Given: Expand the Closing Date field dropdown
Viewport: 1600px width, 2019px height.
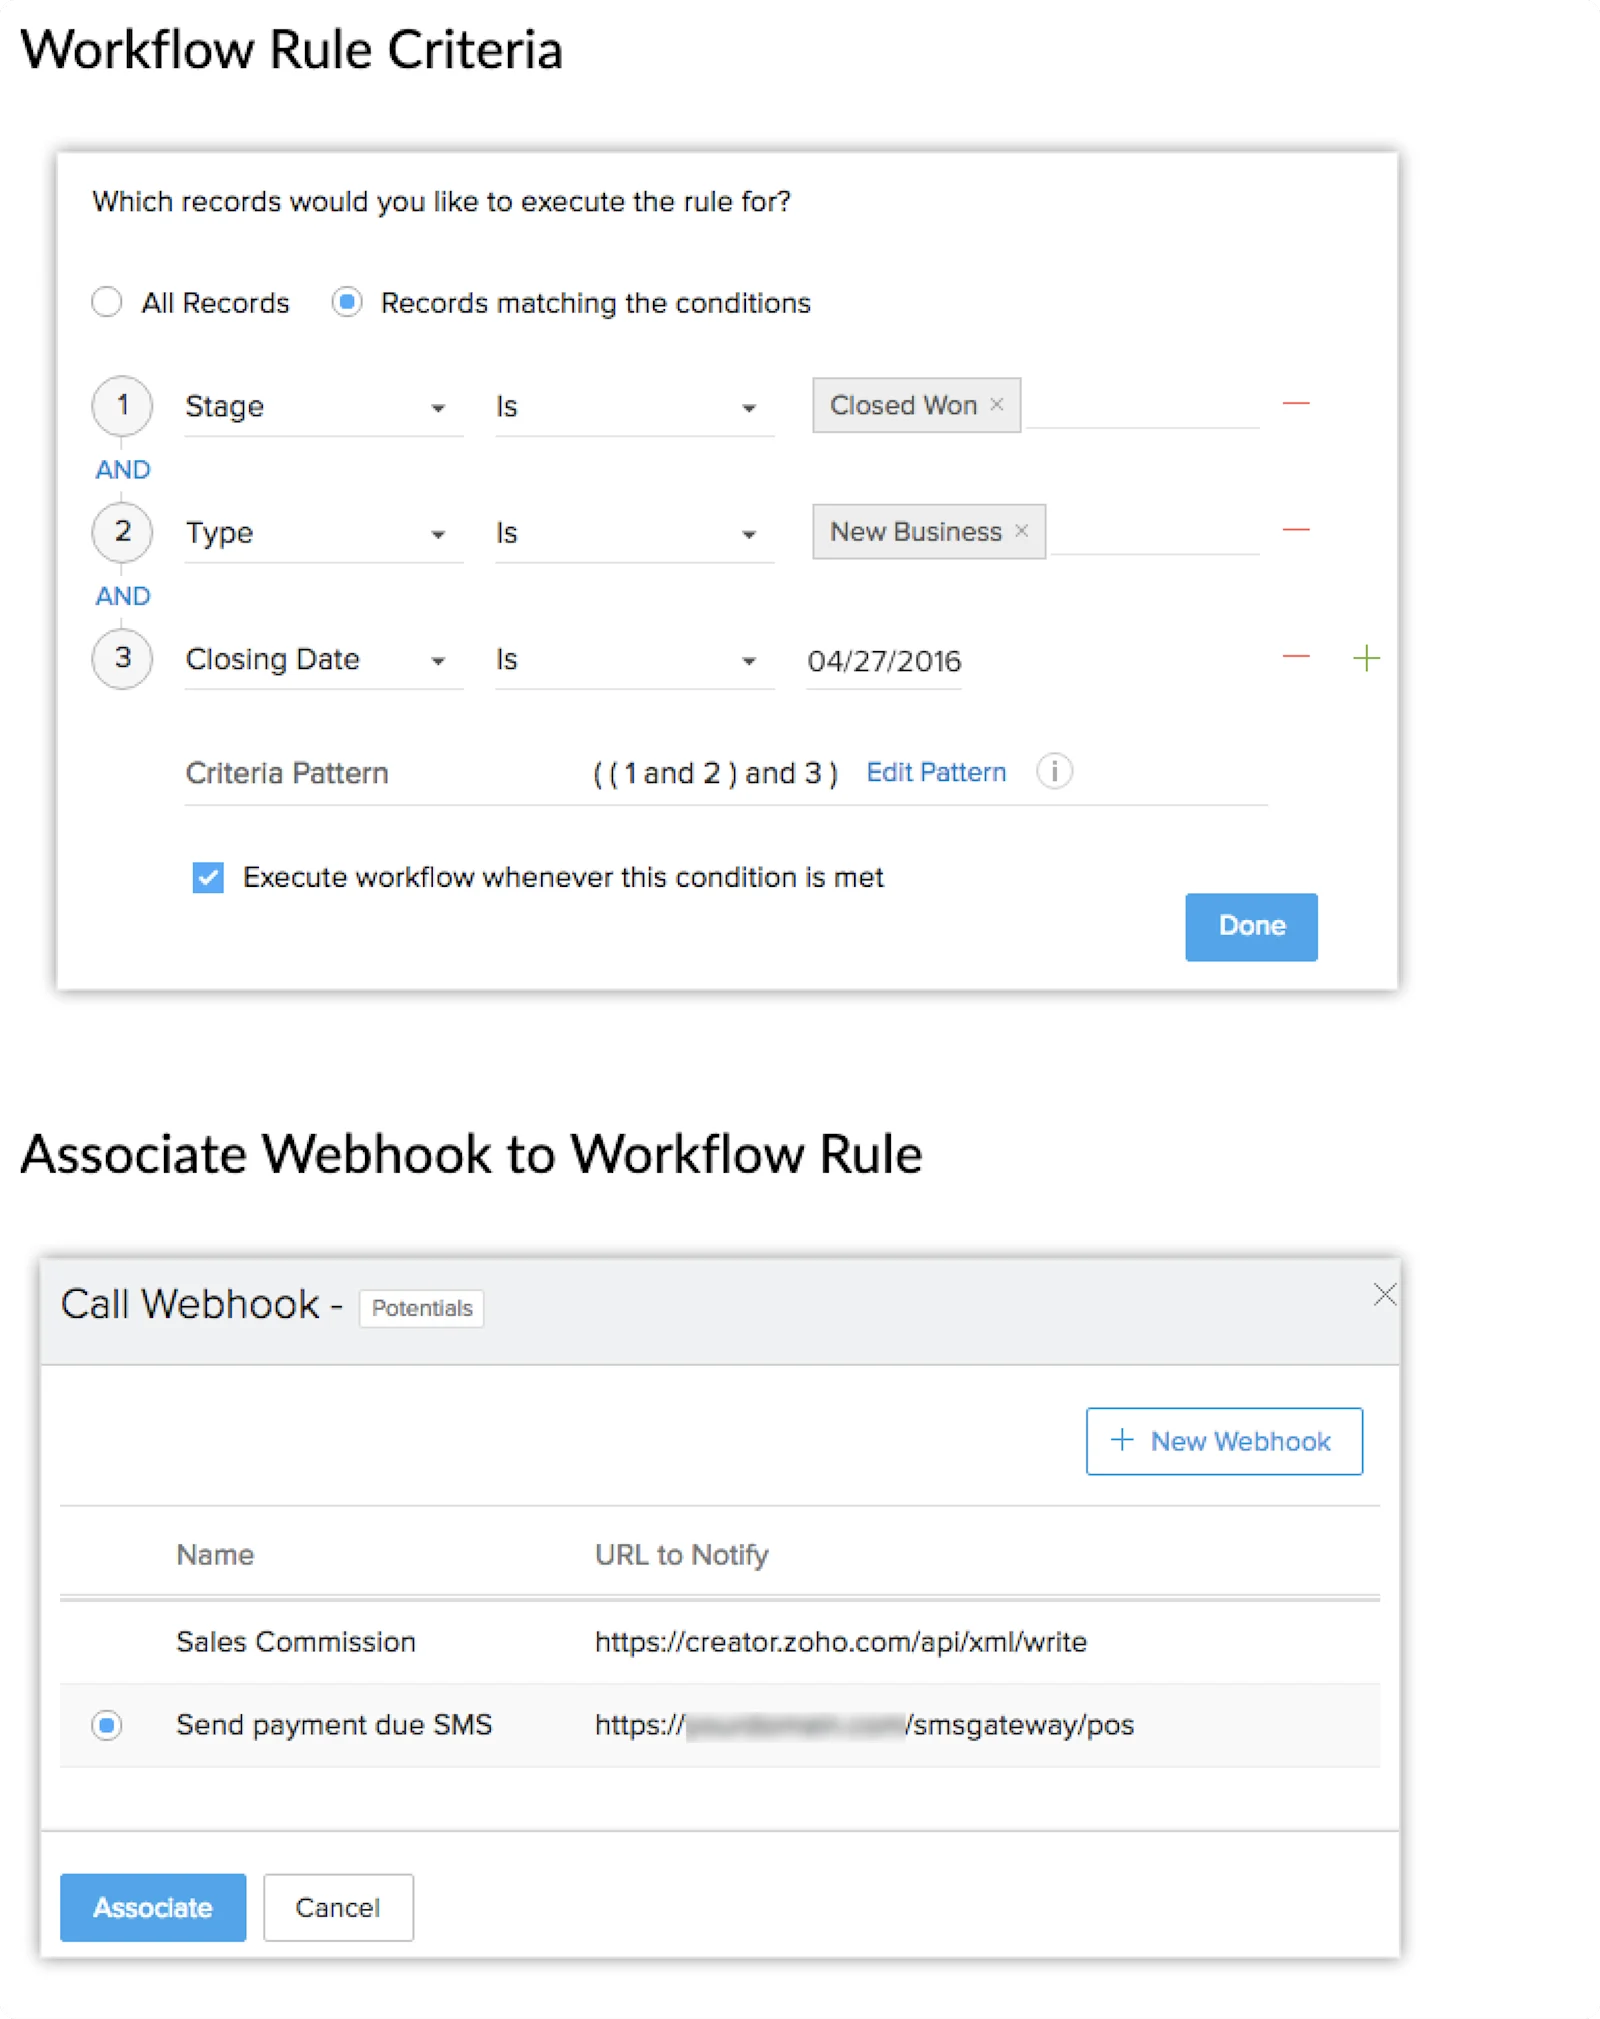Looking at the screenshot, I should (x=440, y=660).
